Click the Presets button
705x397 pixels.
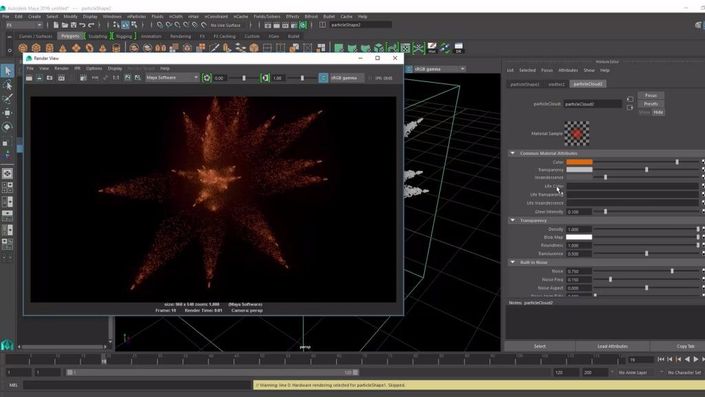coord(651,104)
